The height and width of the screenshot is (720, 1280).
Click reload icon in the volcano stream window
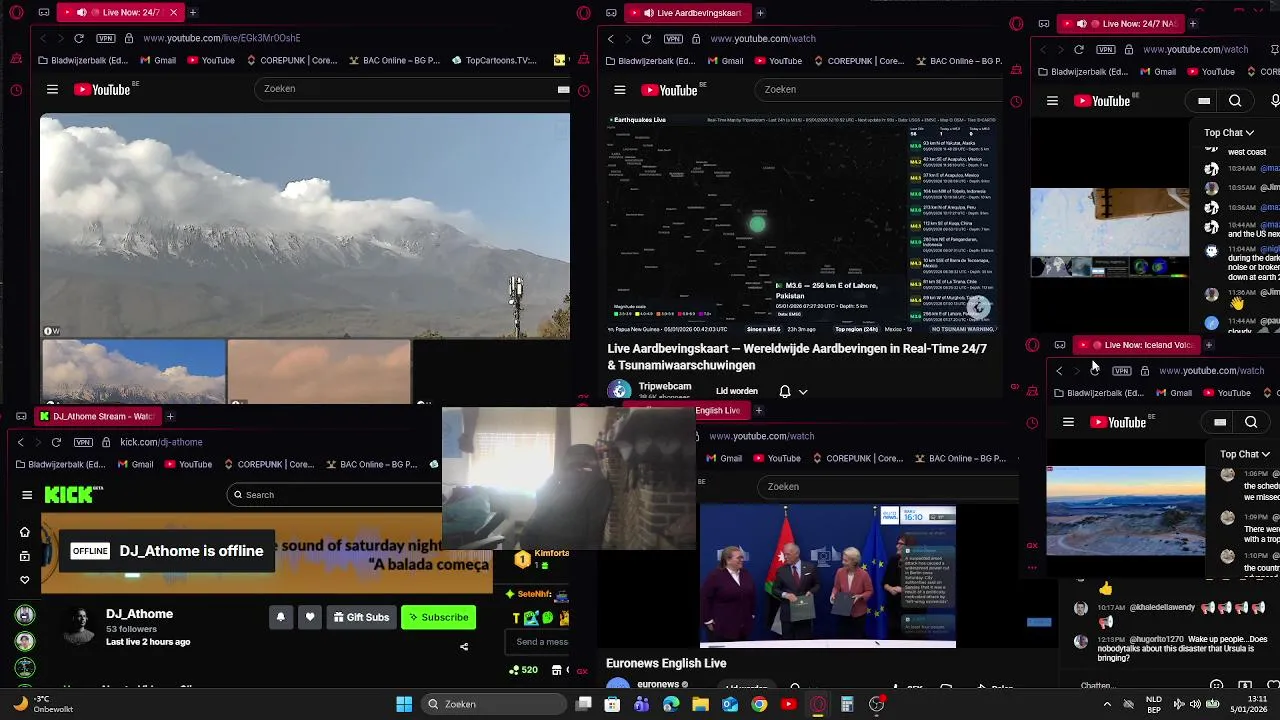coord(78,38)
